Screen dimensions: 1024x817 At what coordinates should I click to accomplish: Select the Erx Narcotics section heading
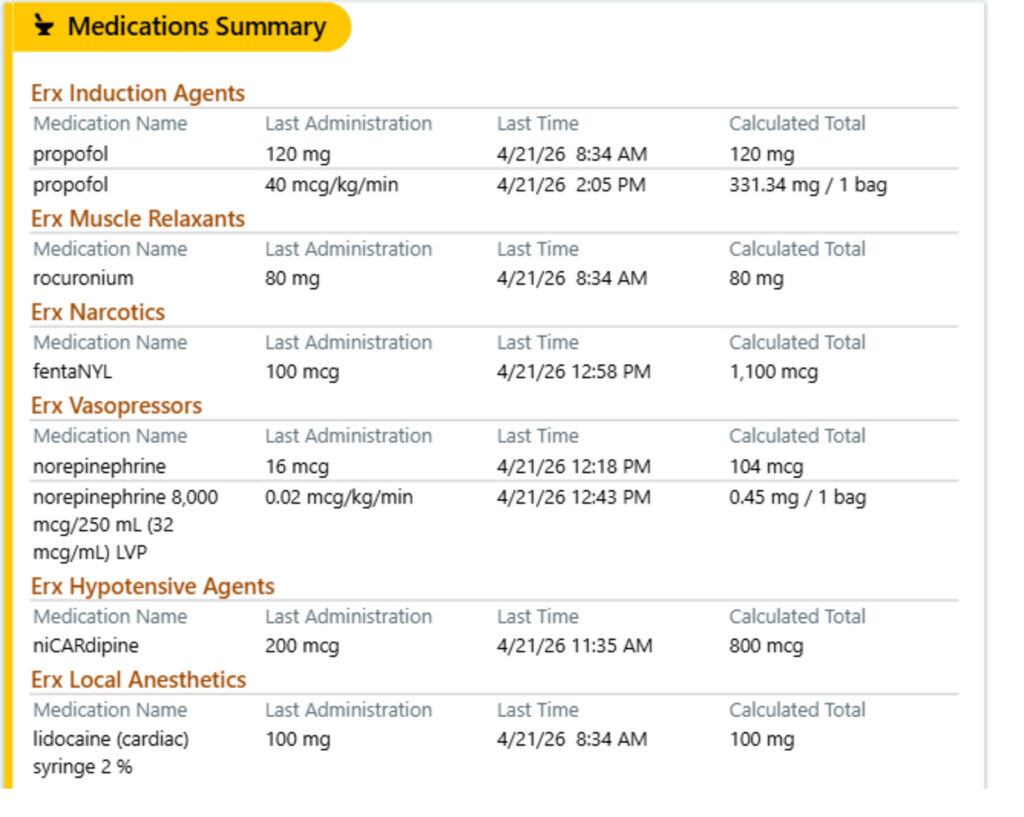coord(98,312)
